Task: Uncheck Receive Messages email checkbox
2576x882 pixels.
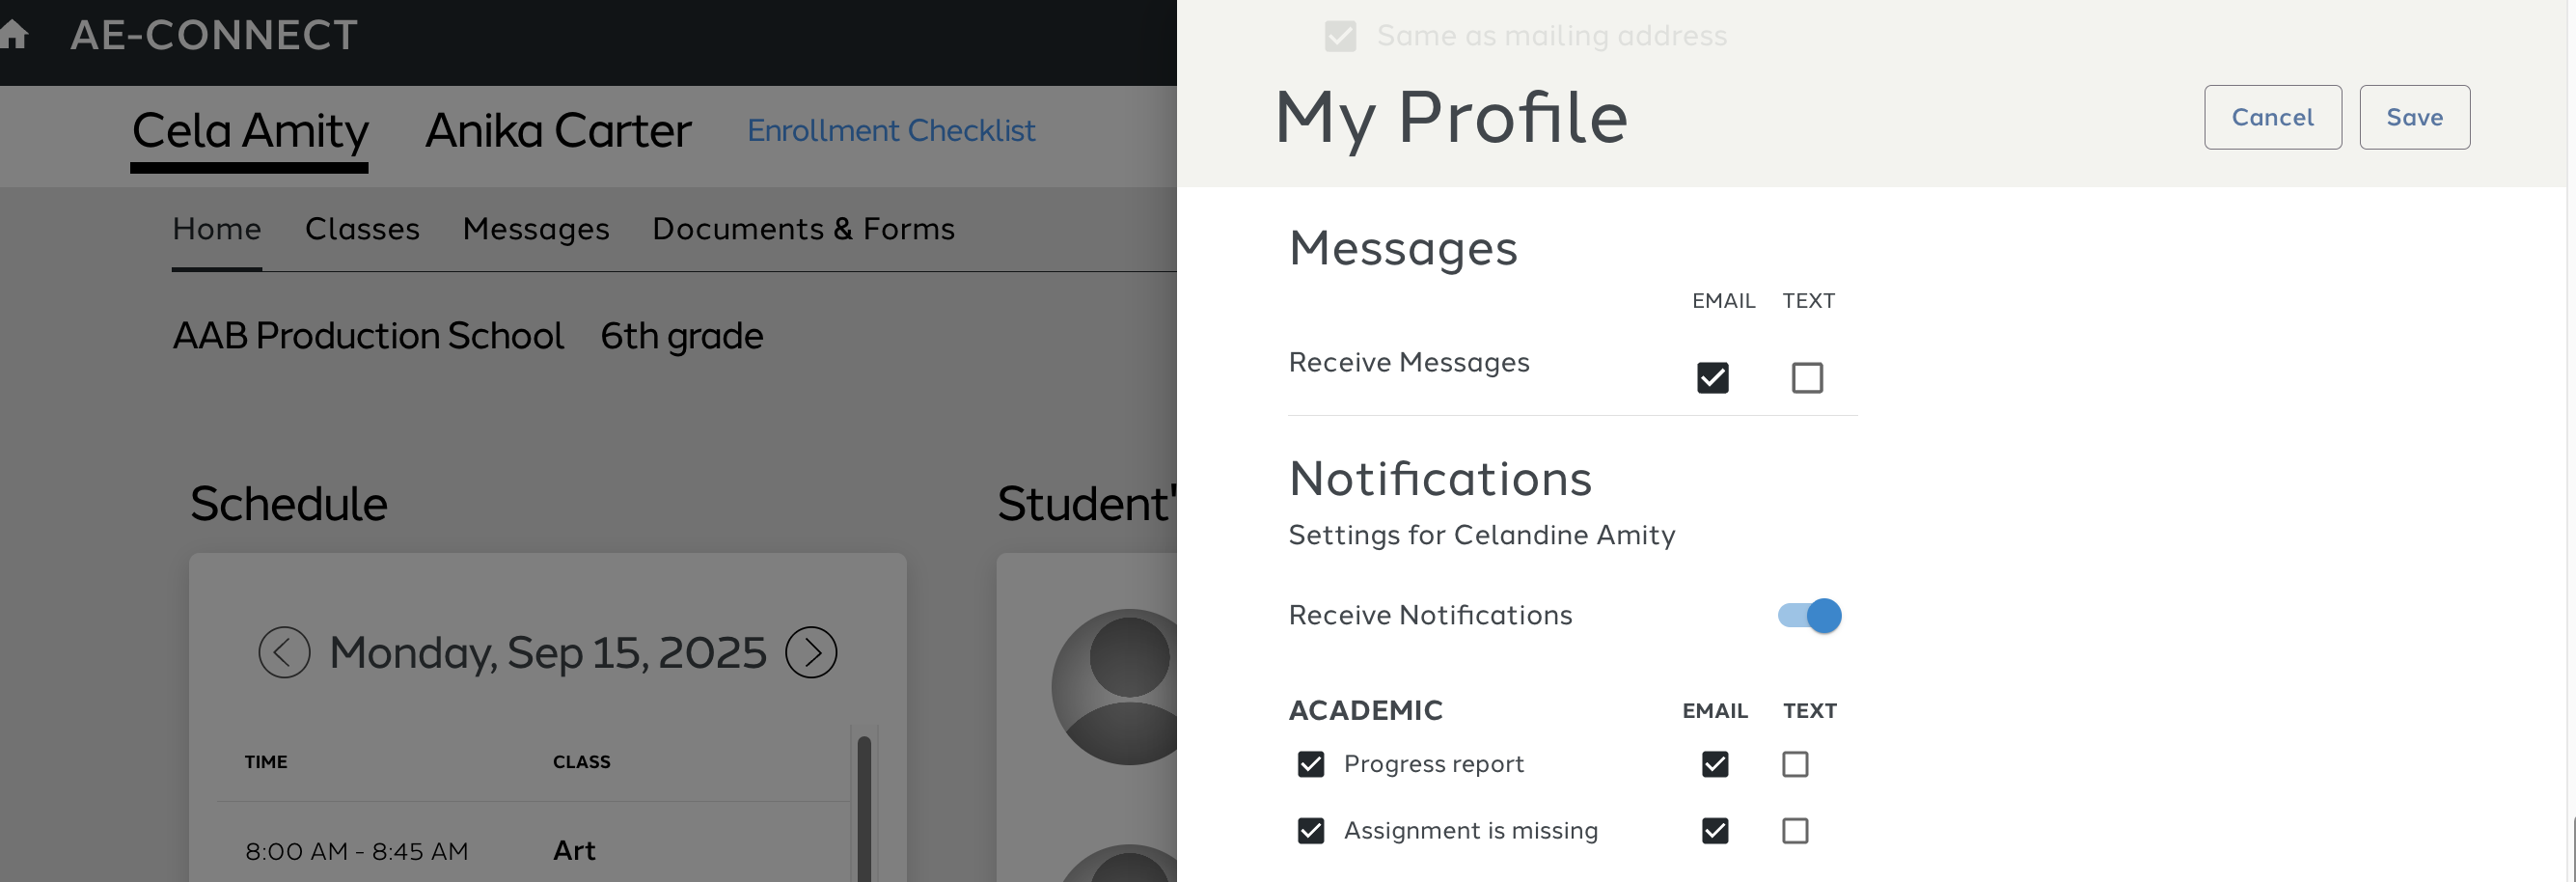Action: coord(1712,377)
